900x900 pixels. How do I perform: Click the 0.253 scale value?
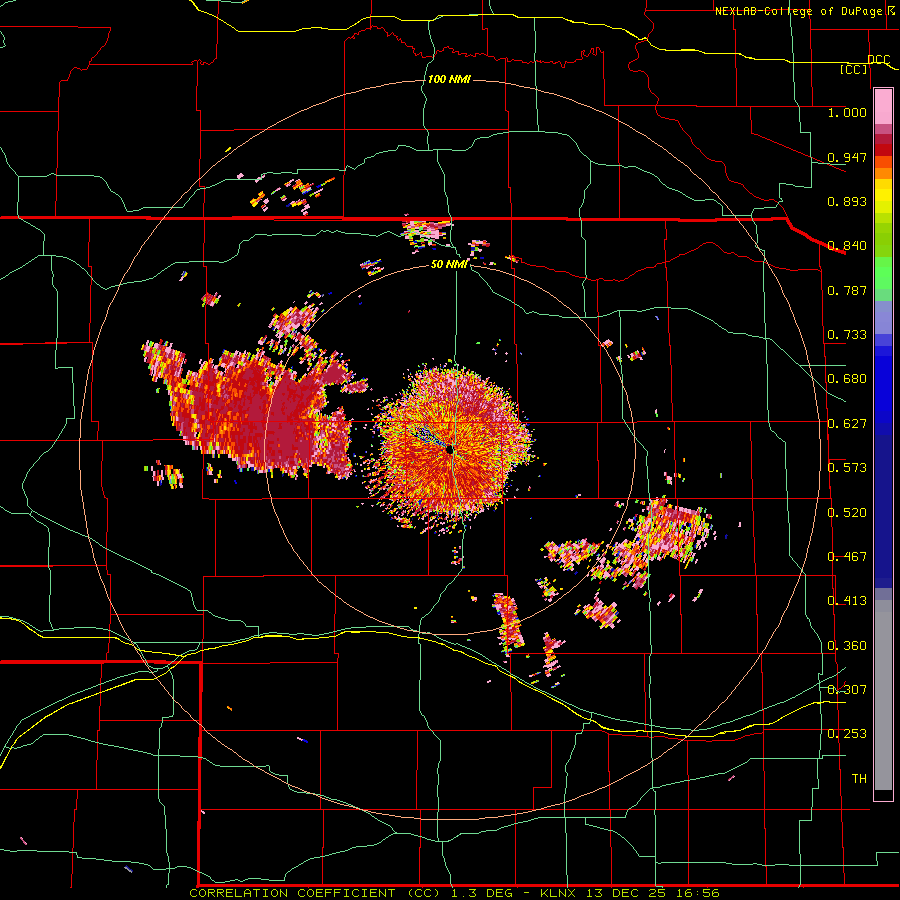pos(847,734)
